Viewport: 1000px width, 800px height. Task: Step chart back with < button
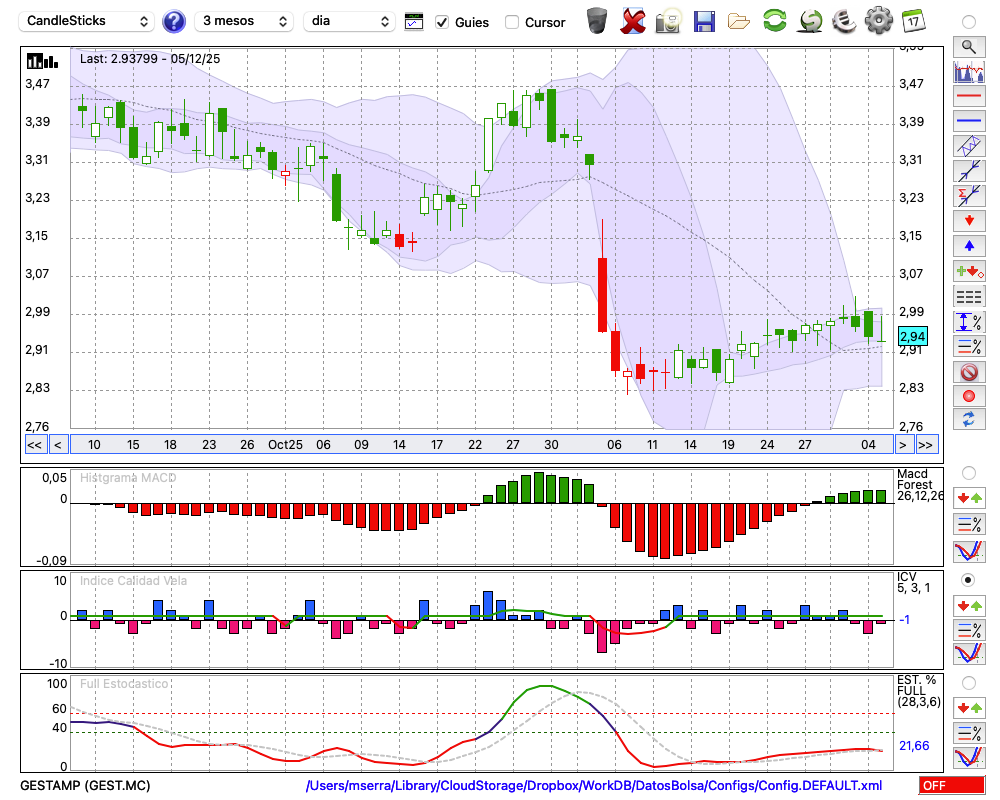(x=58, y=445)
